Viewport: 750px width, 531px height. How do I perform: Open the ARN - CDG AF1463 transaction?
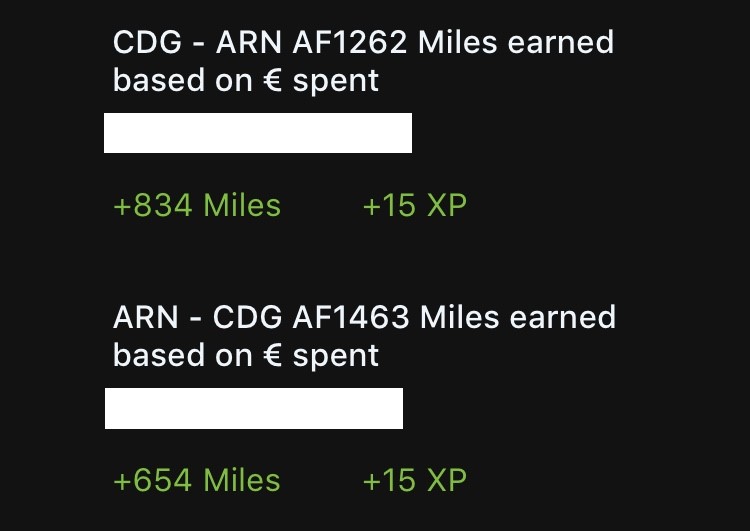[x=364, y=336]
